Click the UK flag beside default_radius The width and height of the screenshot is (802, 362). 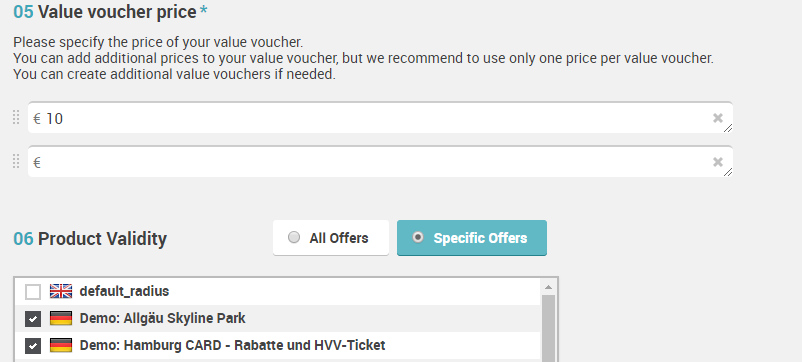pyautogui.click(x=61, y=291)
